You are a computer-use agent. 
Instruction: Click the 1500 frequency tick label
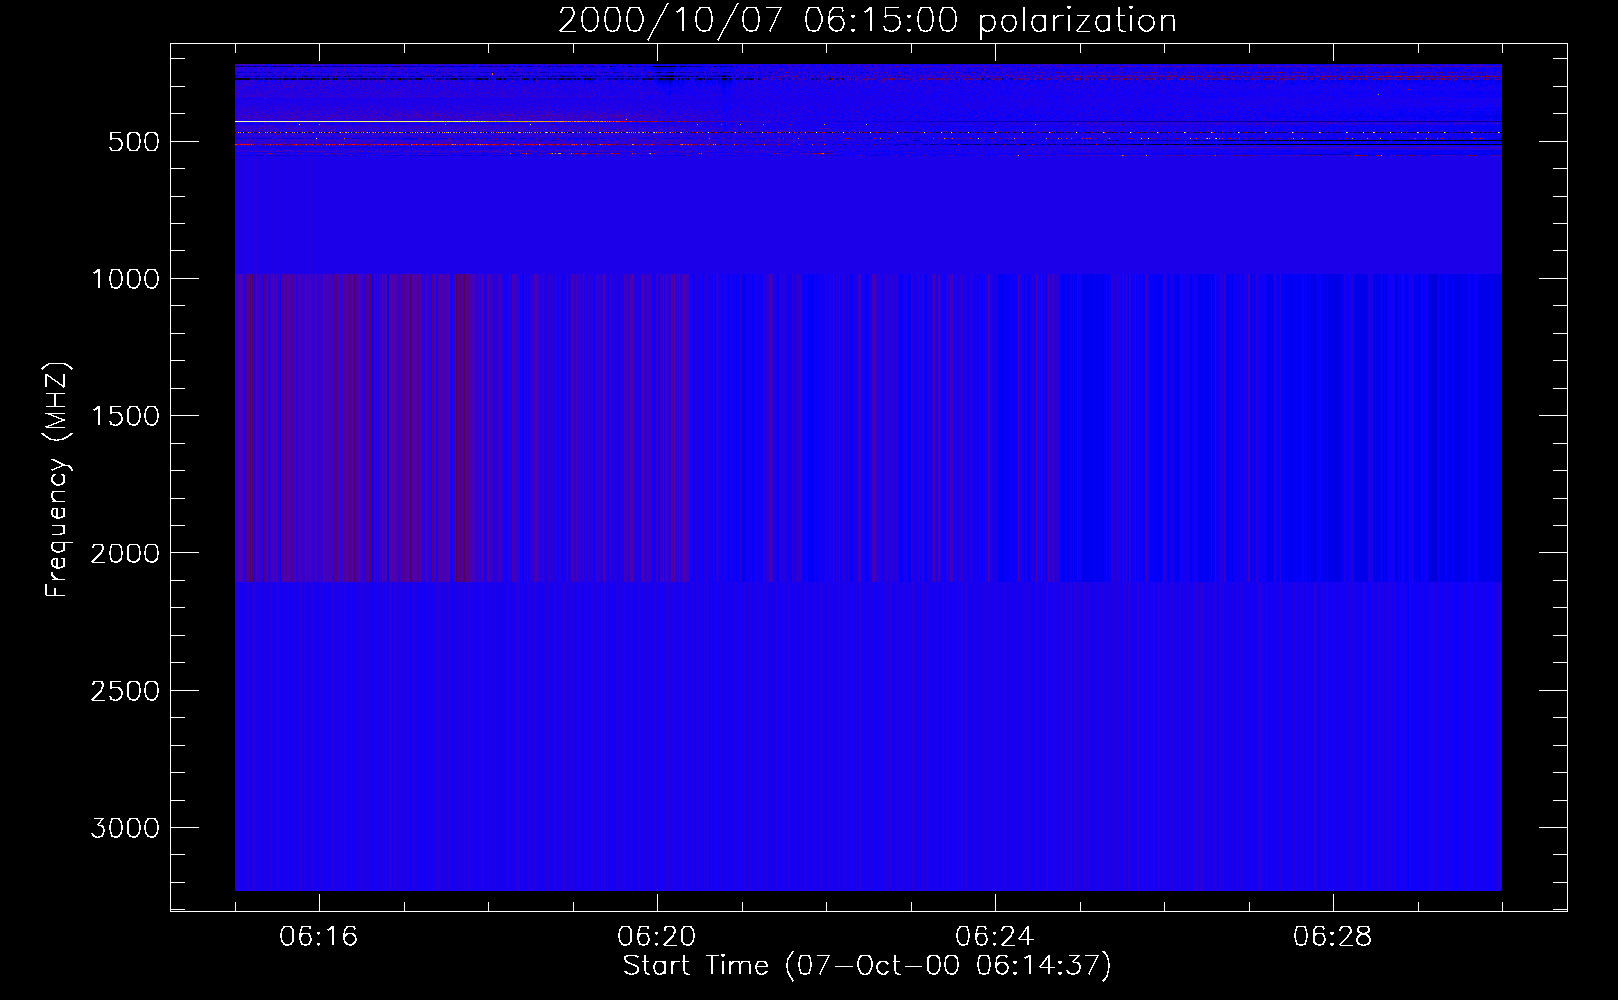(x=125, y=416)
